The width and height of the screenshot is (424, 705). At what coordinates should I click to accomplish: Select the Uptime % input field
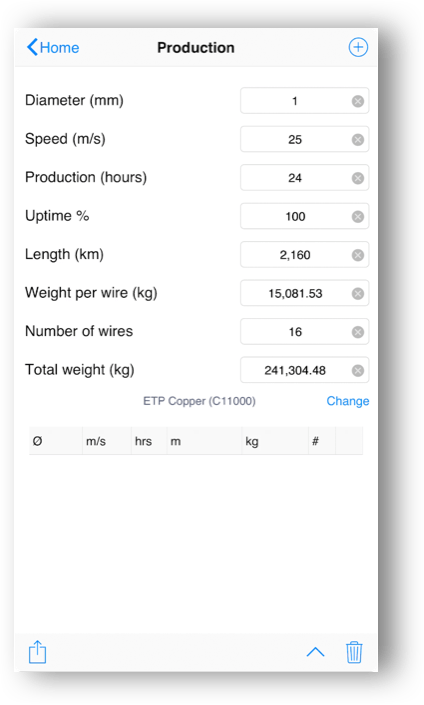[x=304, y=216]
